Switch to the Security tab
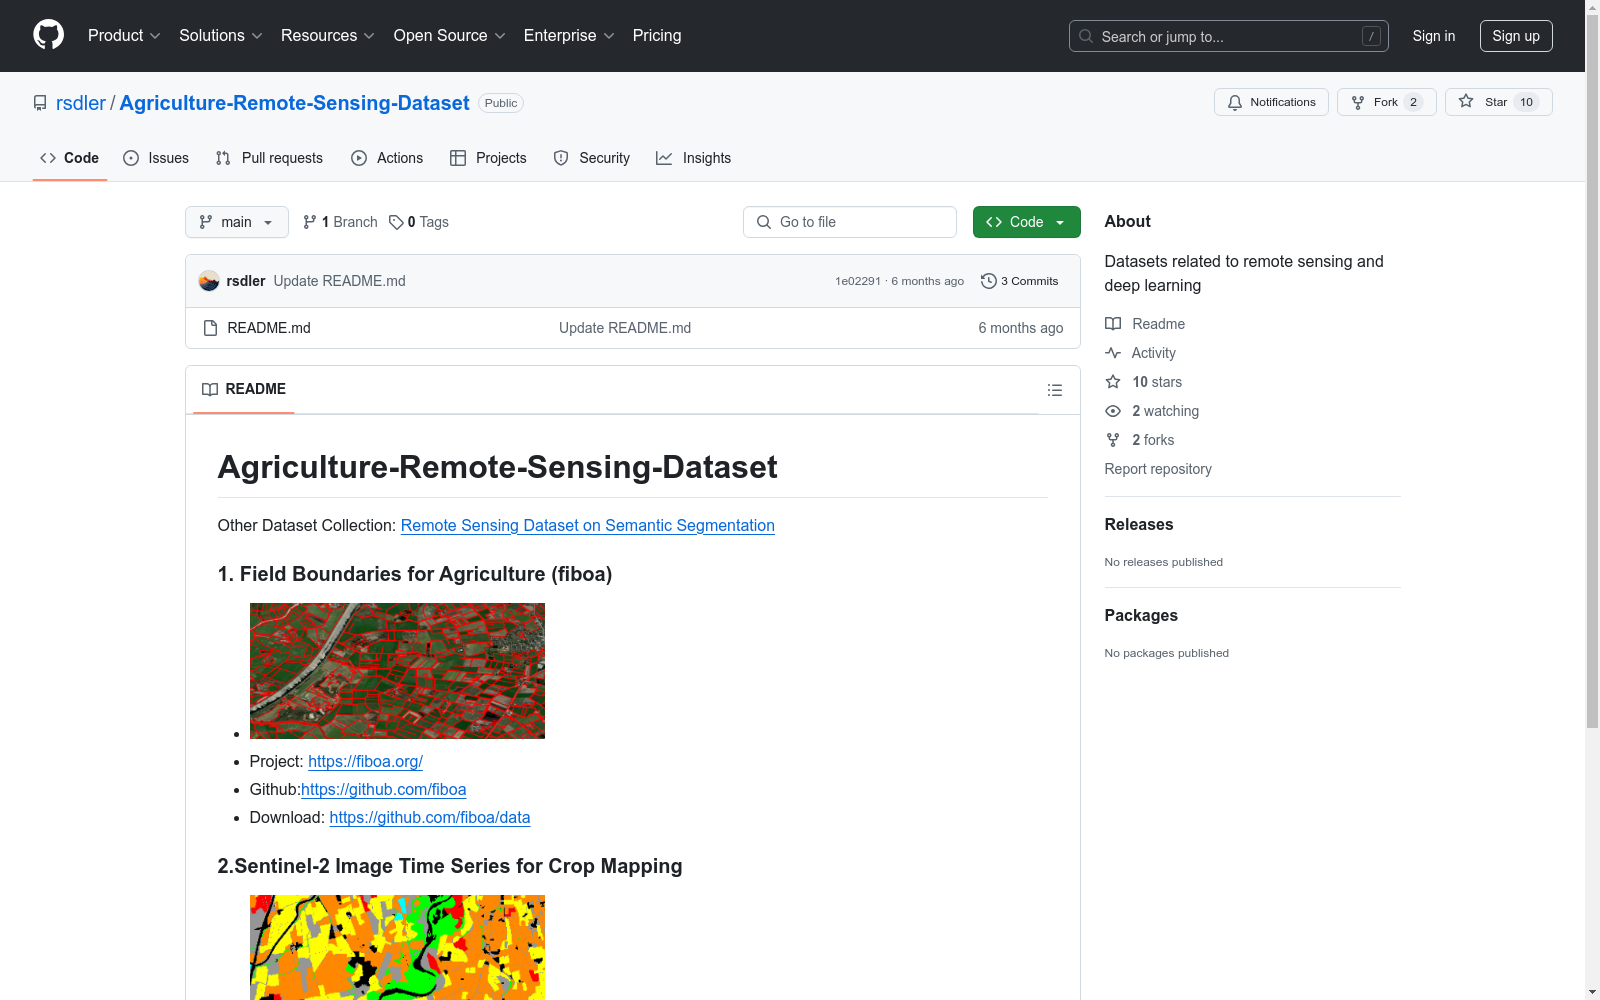This screenshot has width=1600, height=1000. tap(591, 158)
